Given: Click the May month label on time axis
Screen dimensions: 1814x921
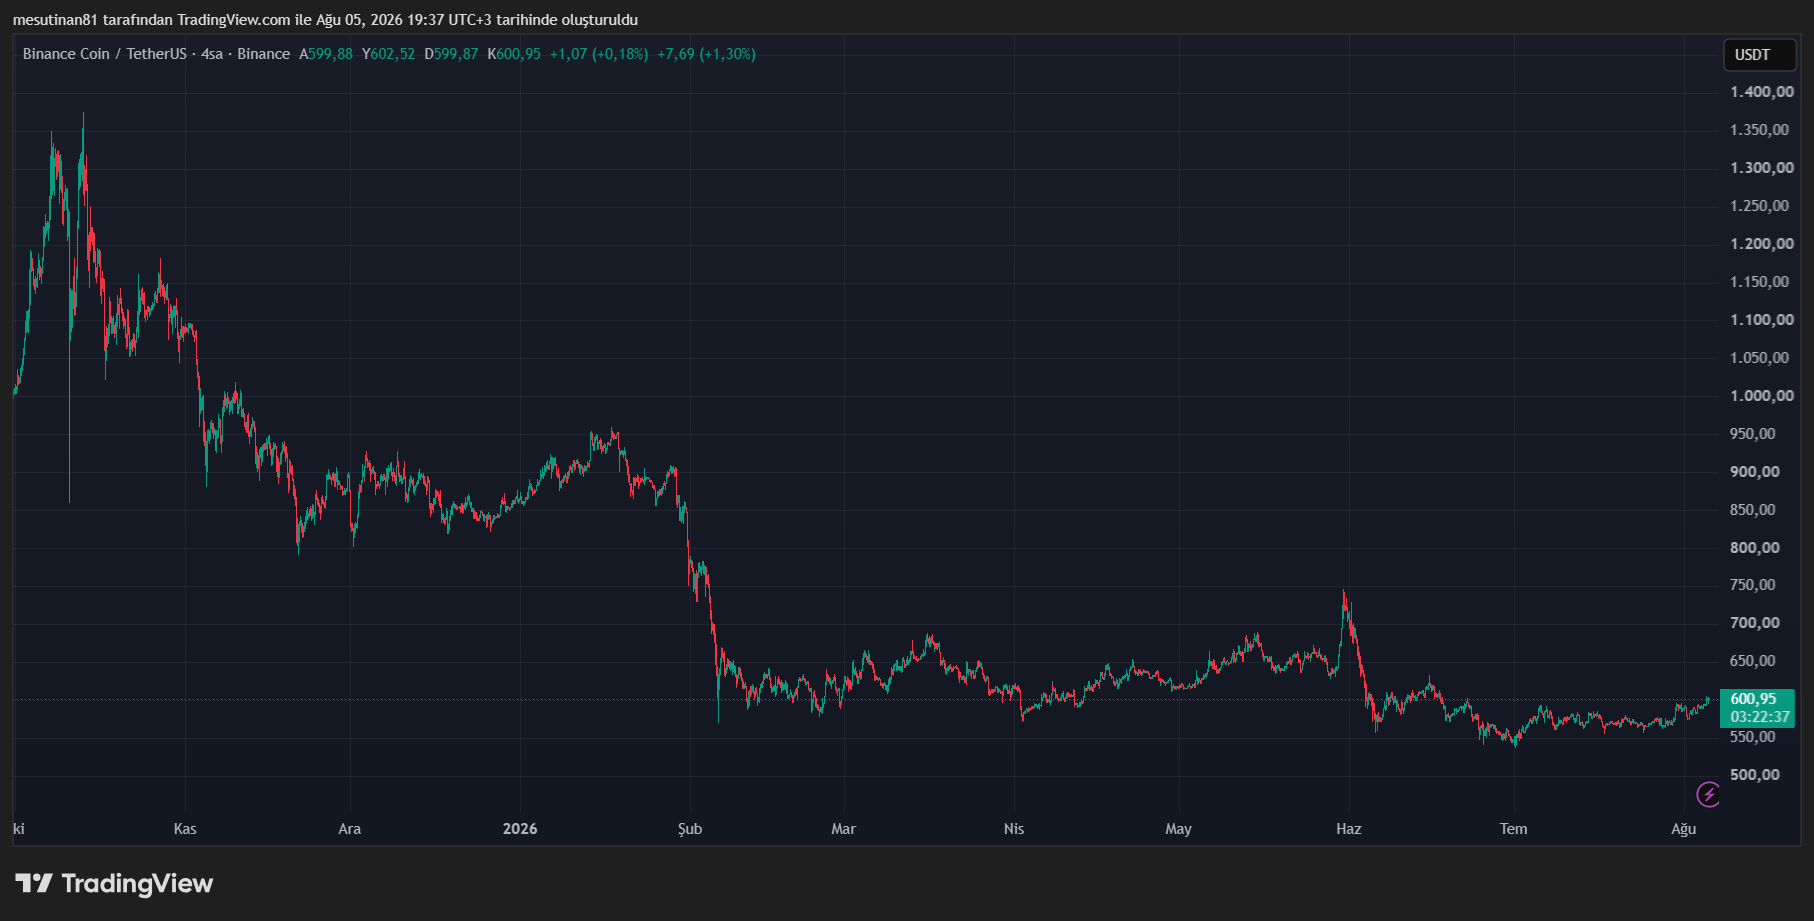Looking at the screenshot, I should pyautogui.click(x=1179, y=829).
